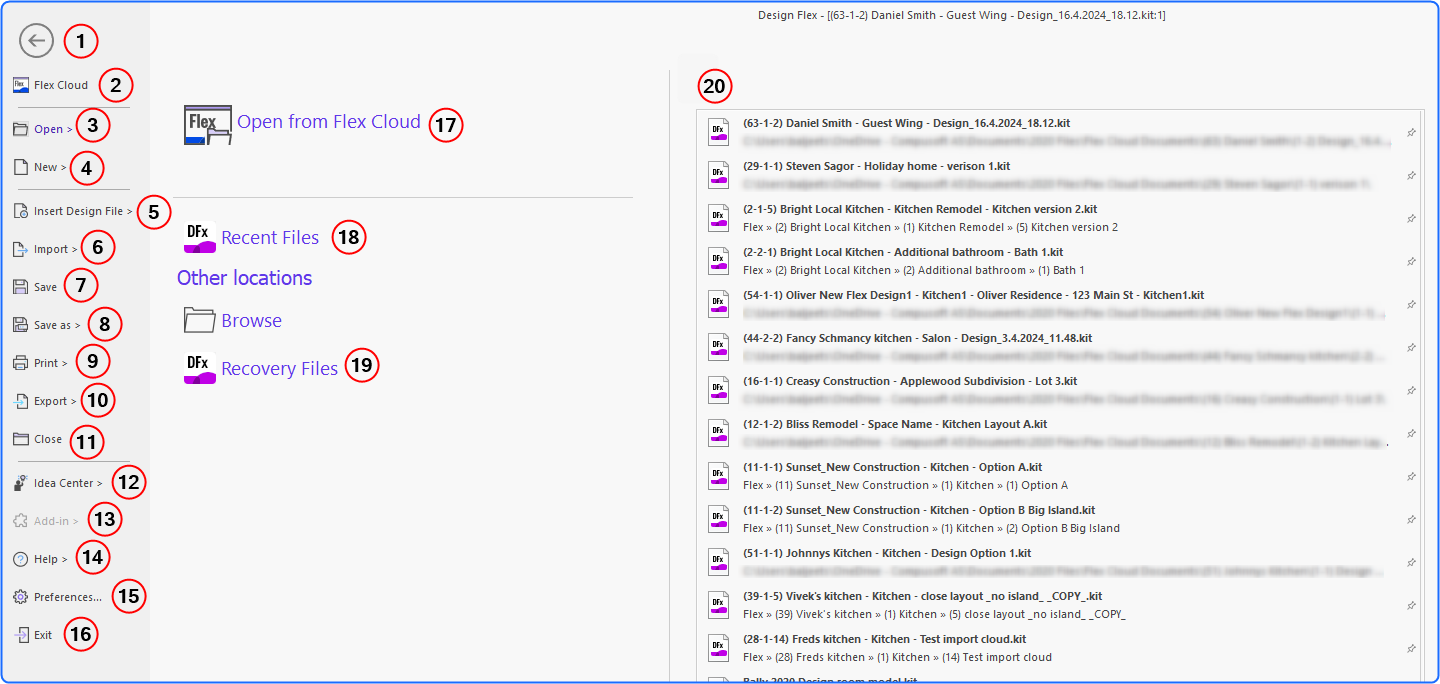The image size is (1440, 684).
Task: Click the Browse folder icon
Action: point(200,320)
